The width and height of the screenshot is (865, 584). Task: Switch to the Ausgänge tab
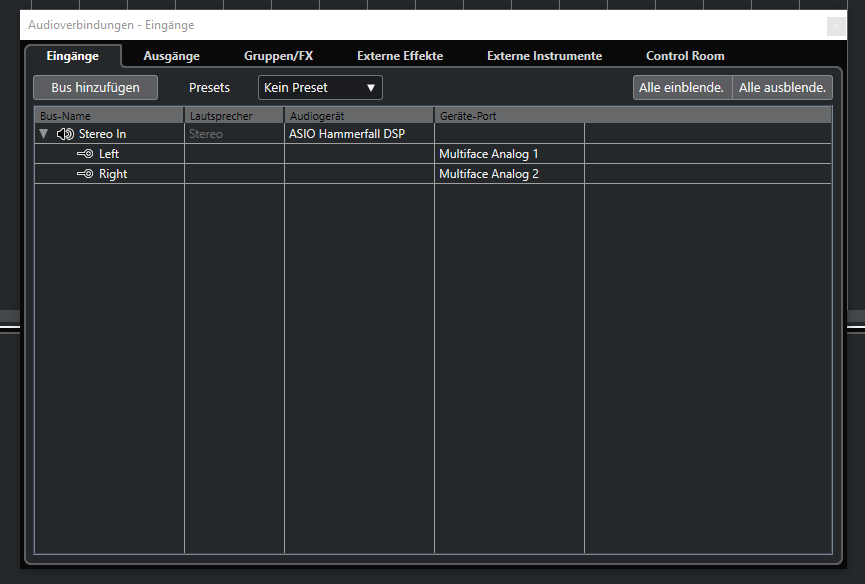point(171,56)
